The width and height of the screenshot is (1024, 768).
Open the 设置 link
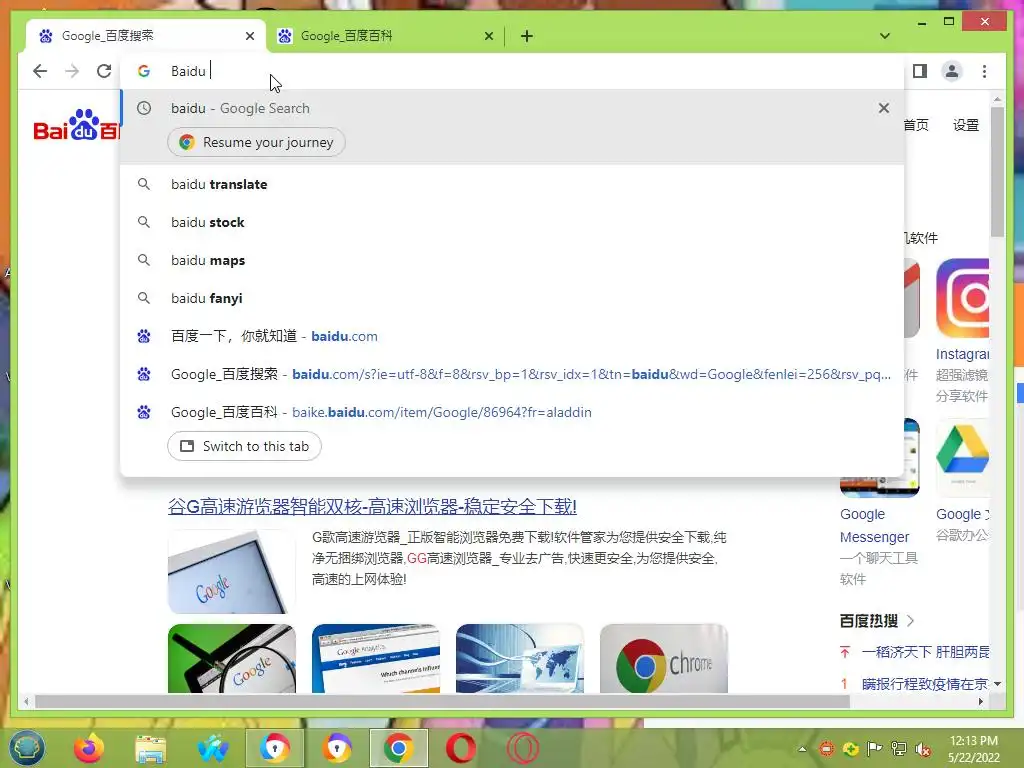[x=966, y=125]
